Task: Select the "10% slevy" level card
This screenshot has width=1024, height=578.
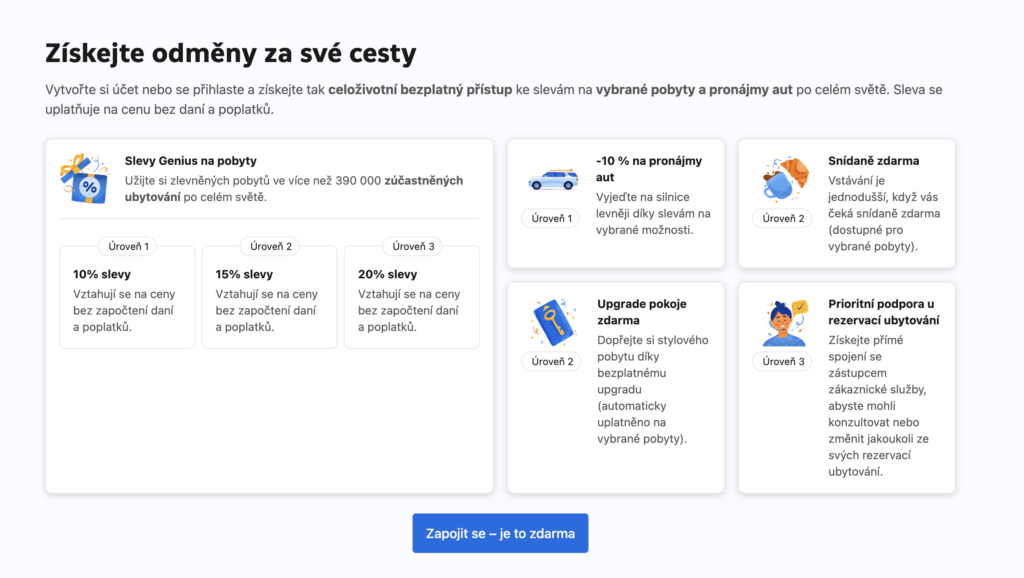Action: click(127, 298)
